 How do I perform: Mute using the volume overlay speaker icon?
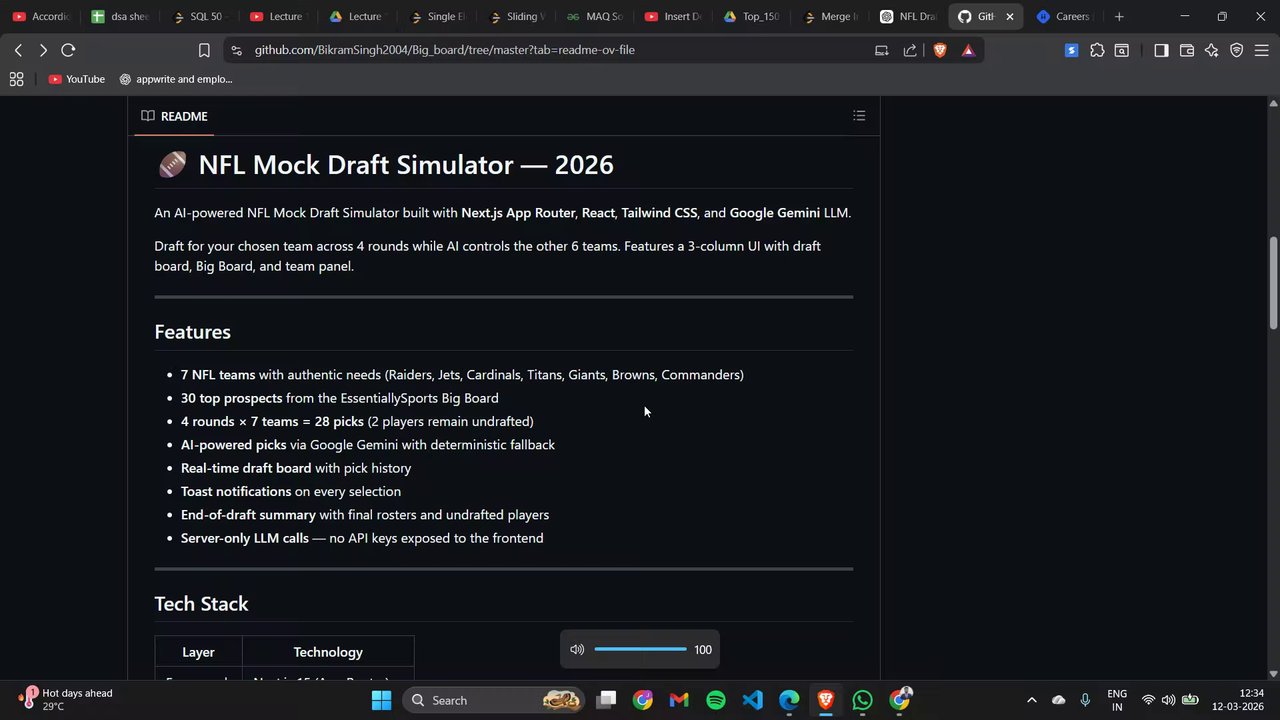(x=577, y=649)
